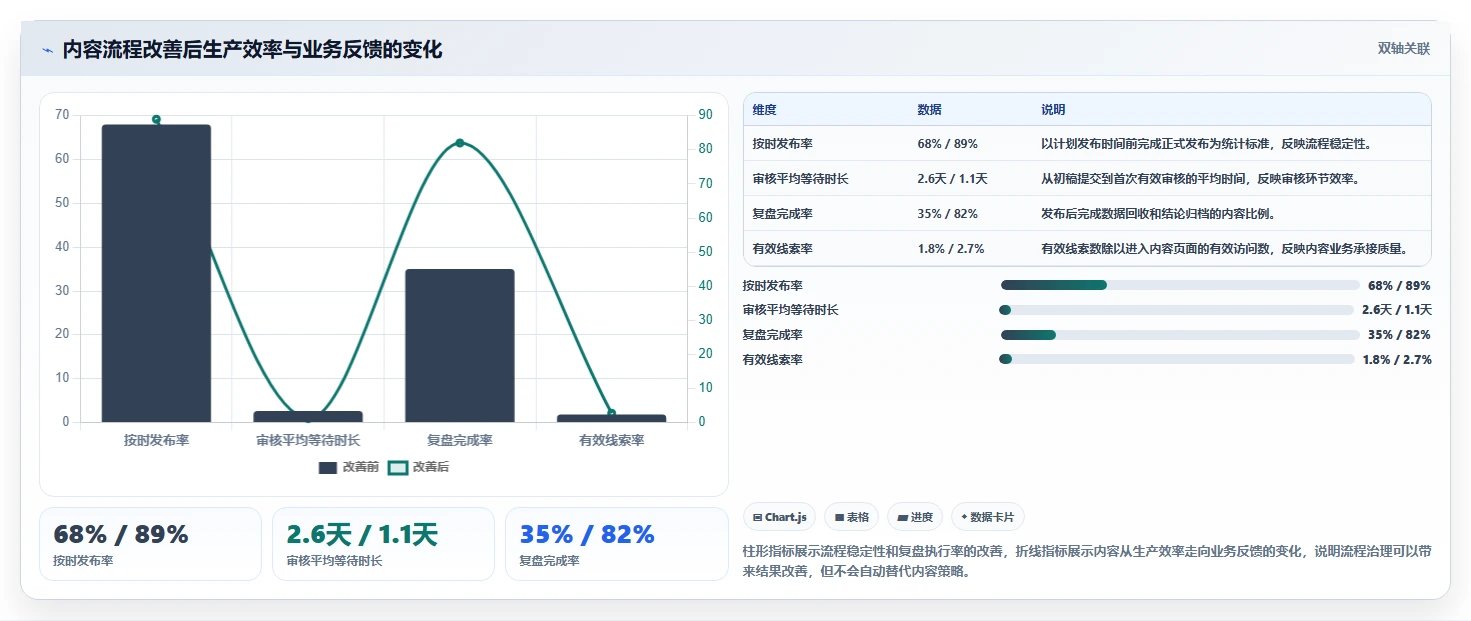Click the dark 改善前 legend swatch
The height and width of the screenshot is (621, 1471).
coord(328,467)
